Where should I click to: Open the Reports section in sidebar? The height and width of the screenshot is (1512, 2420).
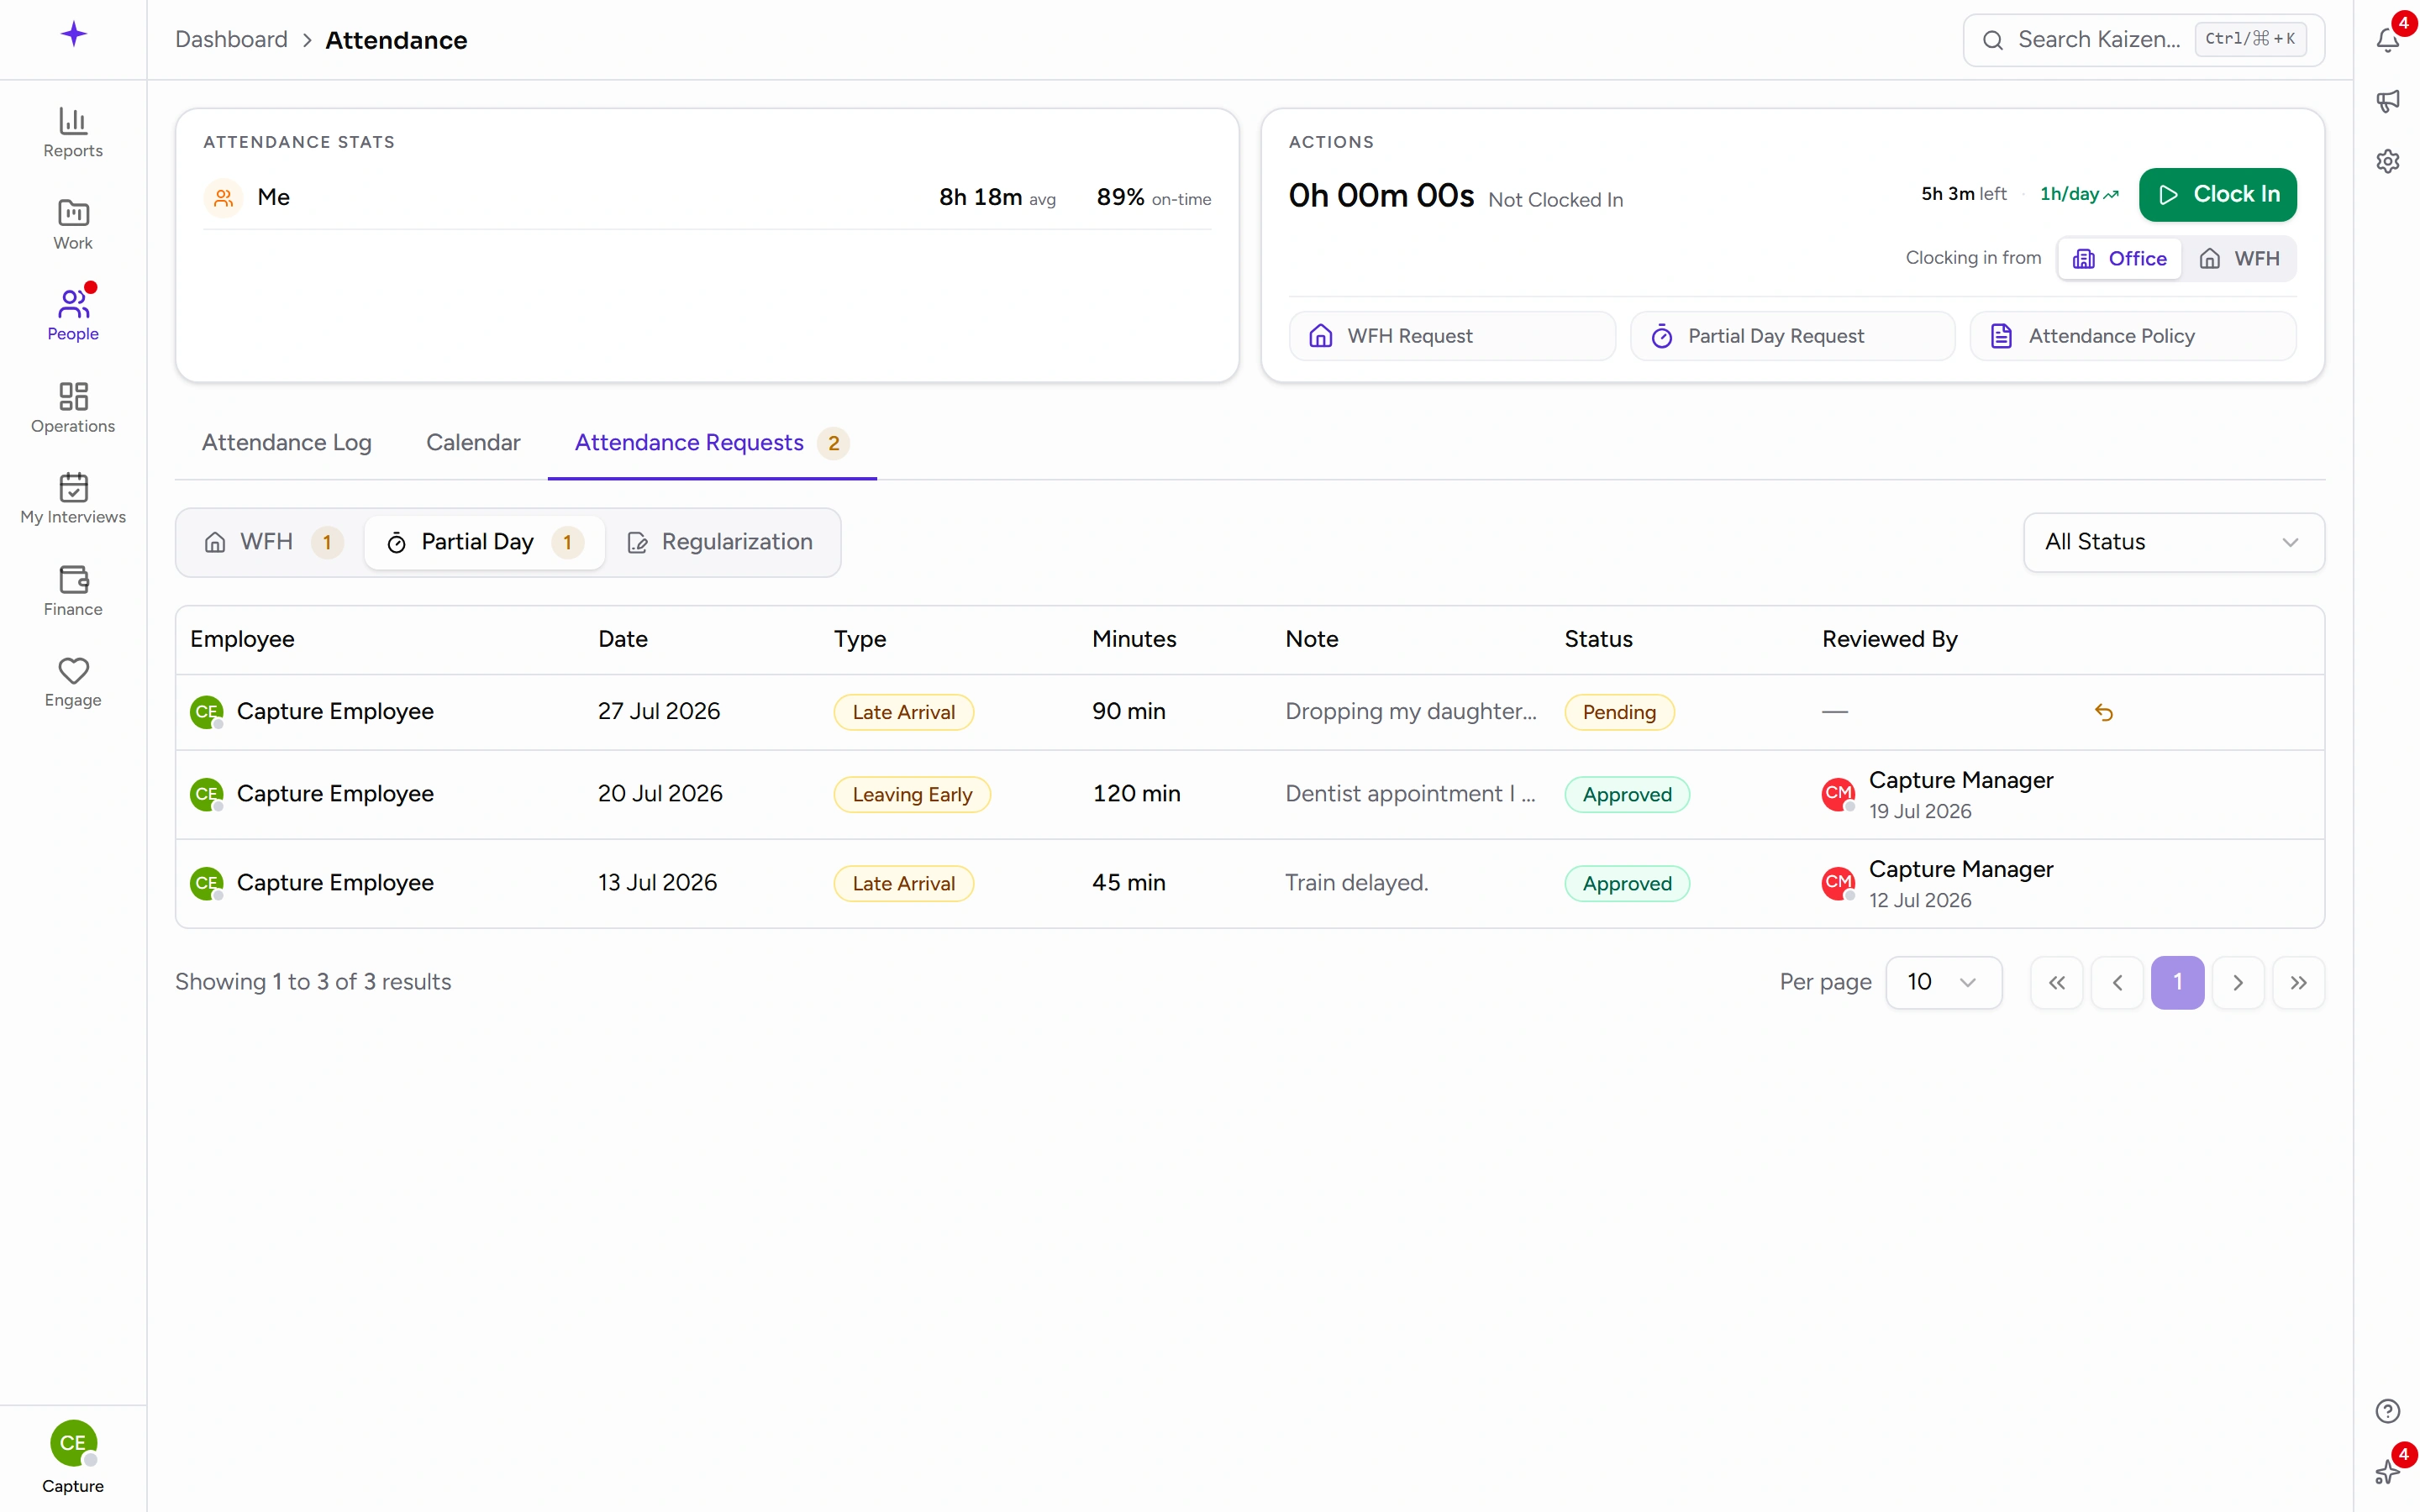click(x=73, y=133)
